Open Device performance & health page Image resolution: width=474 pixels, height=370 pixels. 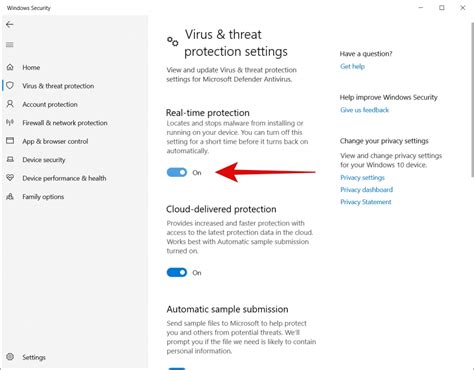click(x=64, y=178)
